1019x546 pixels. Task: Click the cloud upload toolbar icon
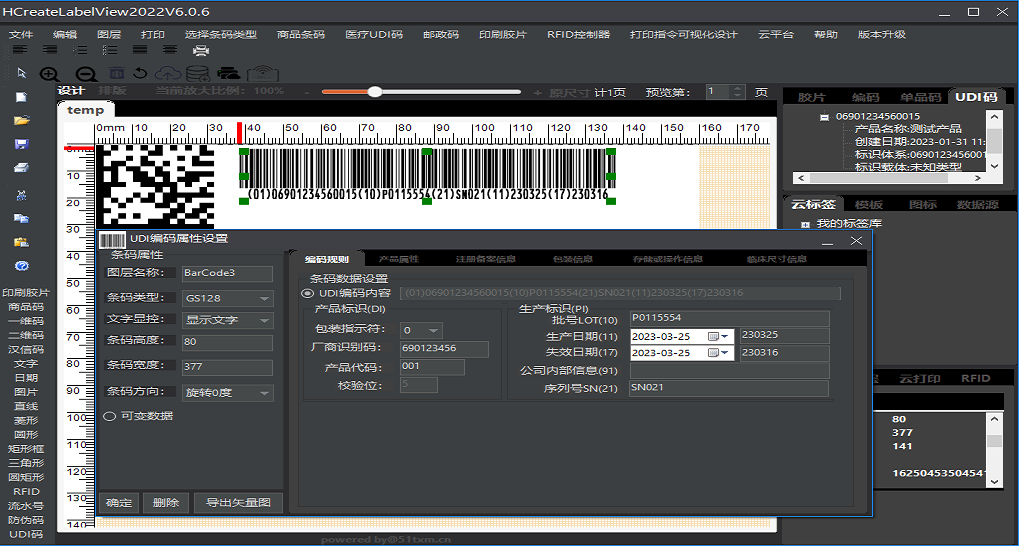(168, 73)
